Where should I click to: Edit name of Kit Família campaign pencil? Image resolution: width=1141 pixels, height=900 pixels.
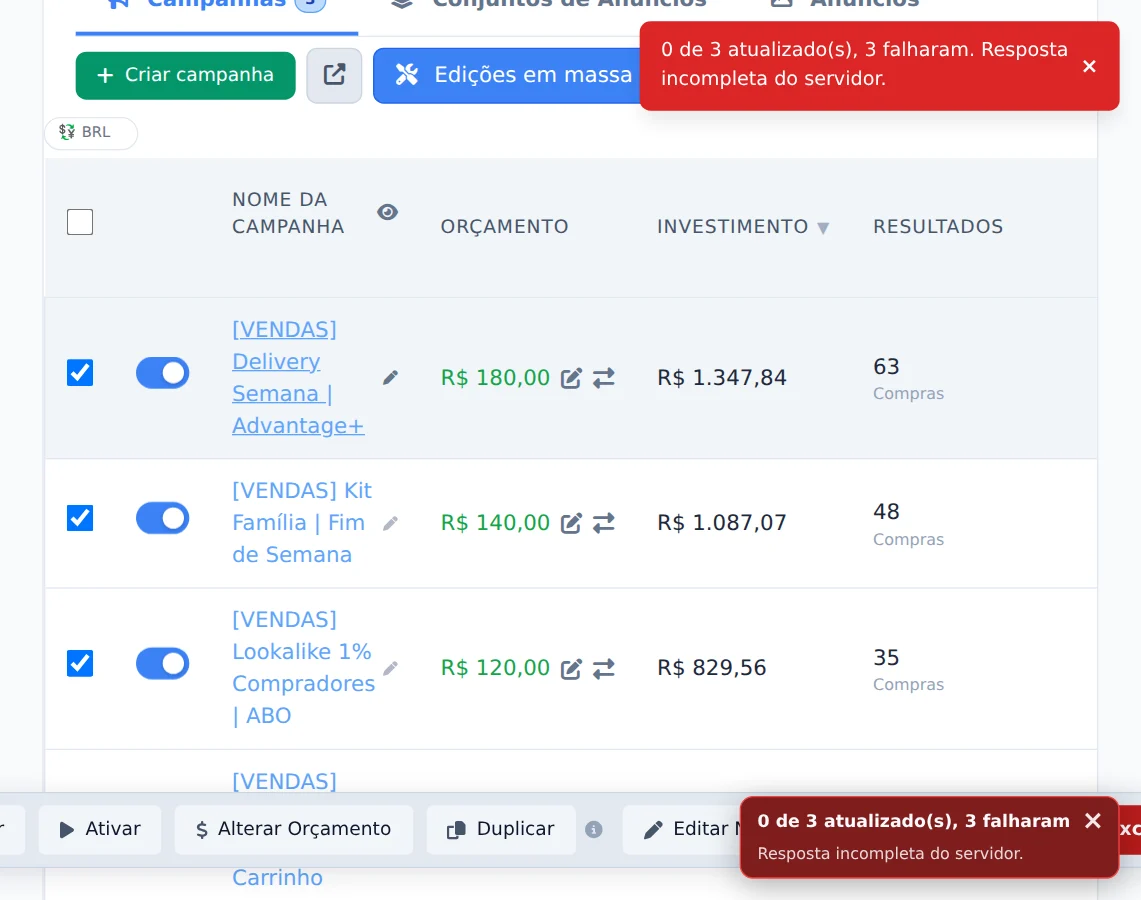390,522
